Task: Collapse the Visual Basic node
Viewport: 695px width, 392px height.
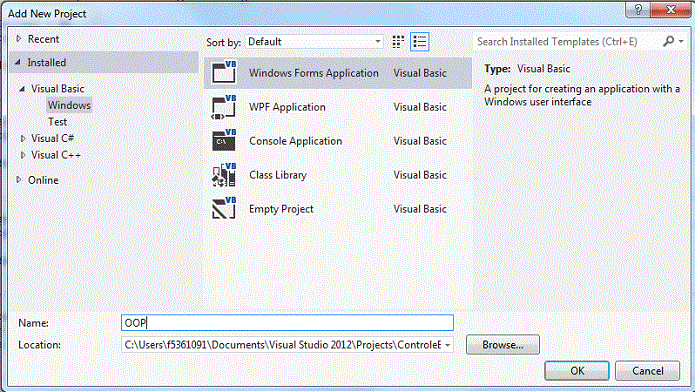Action: pos(22,89)
